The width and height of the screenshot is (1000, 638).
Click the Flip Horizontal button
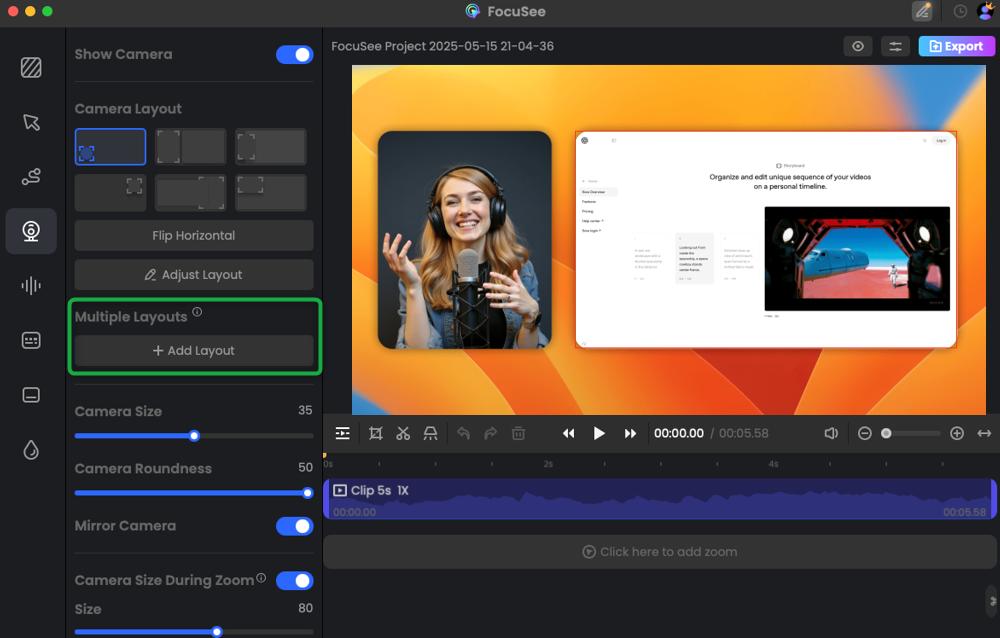[x=194, y=235]
